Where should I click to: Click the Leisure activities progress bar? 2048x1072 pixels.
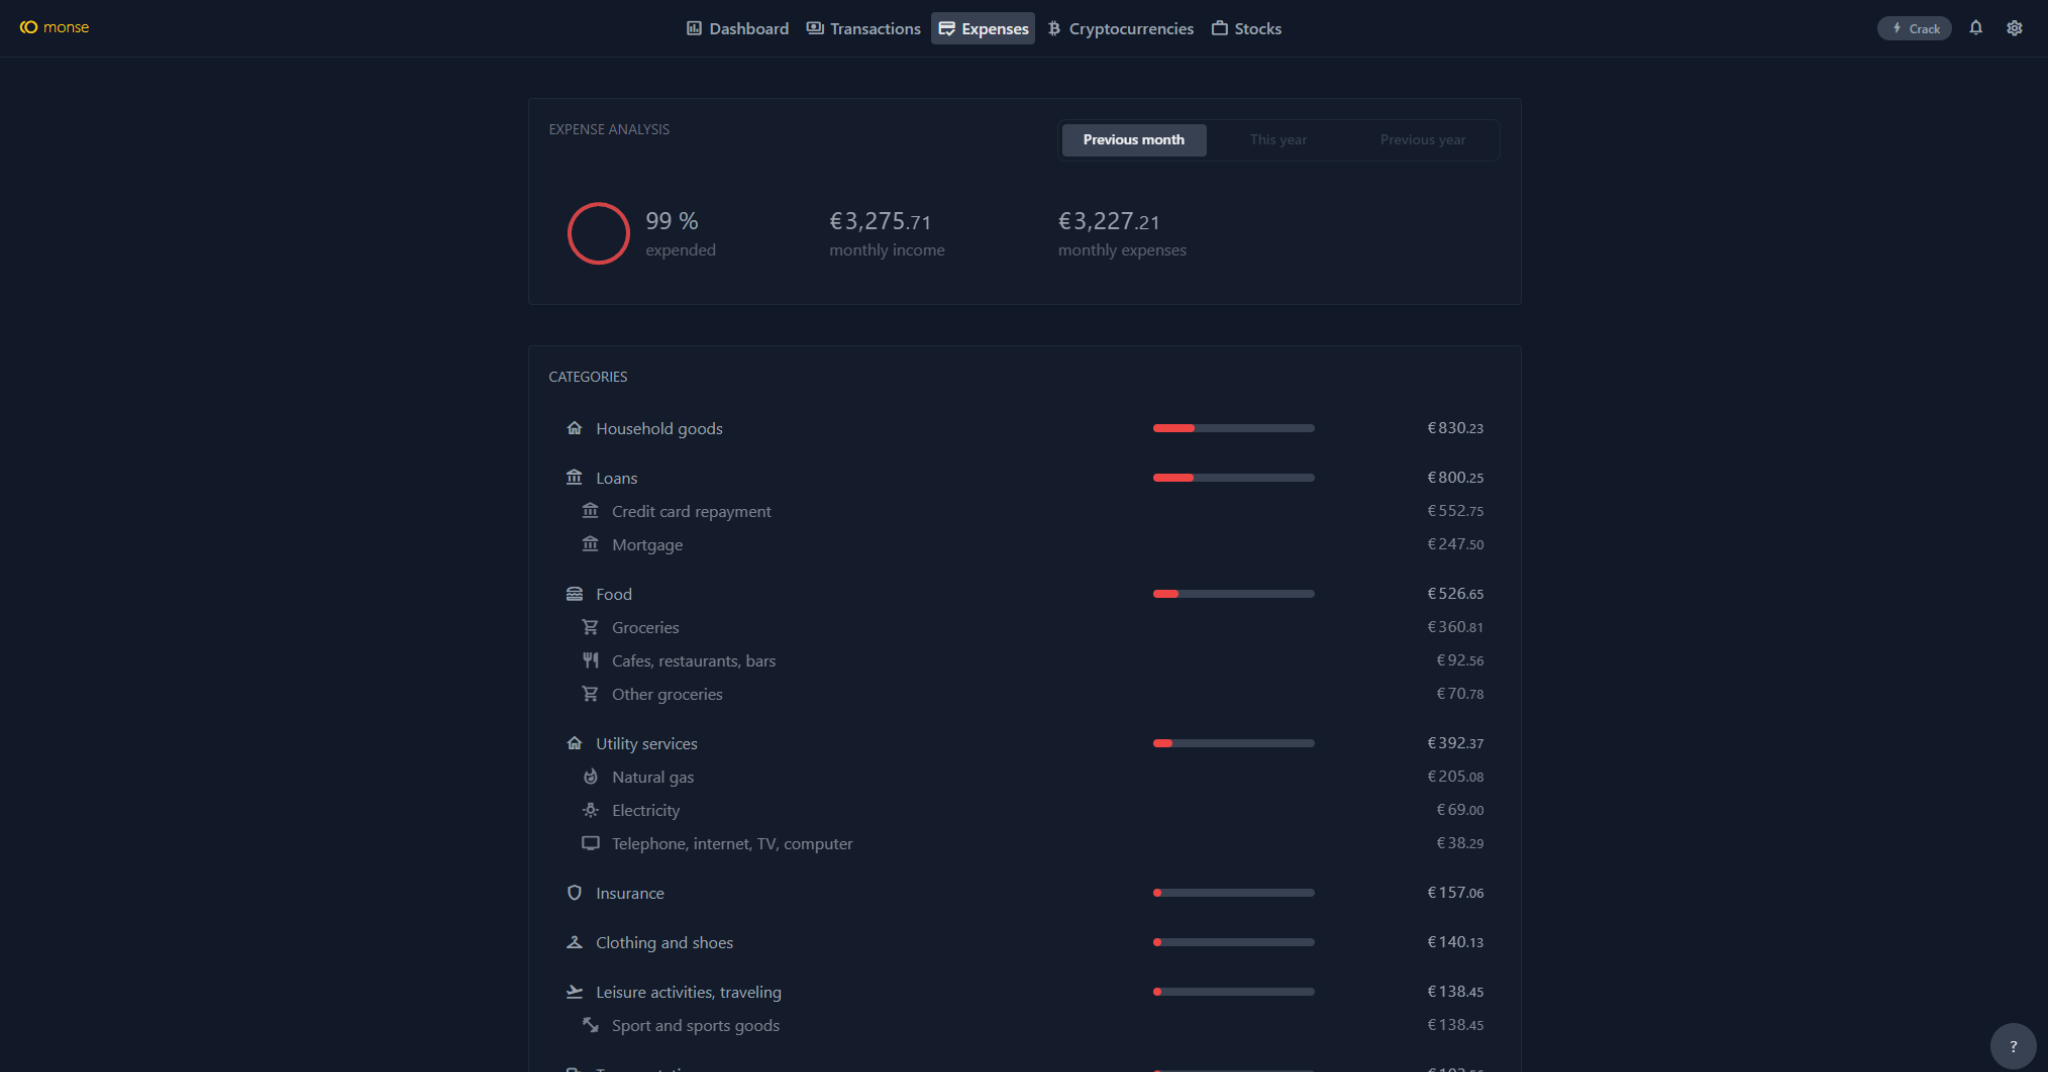pyautogui.click(x=1233, y=992)
